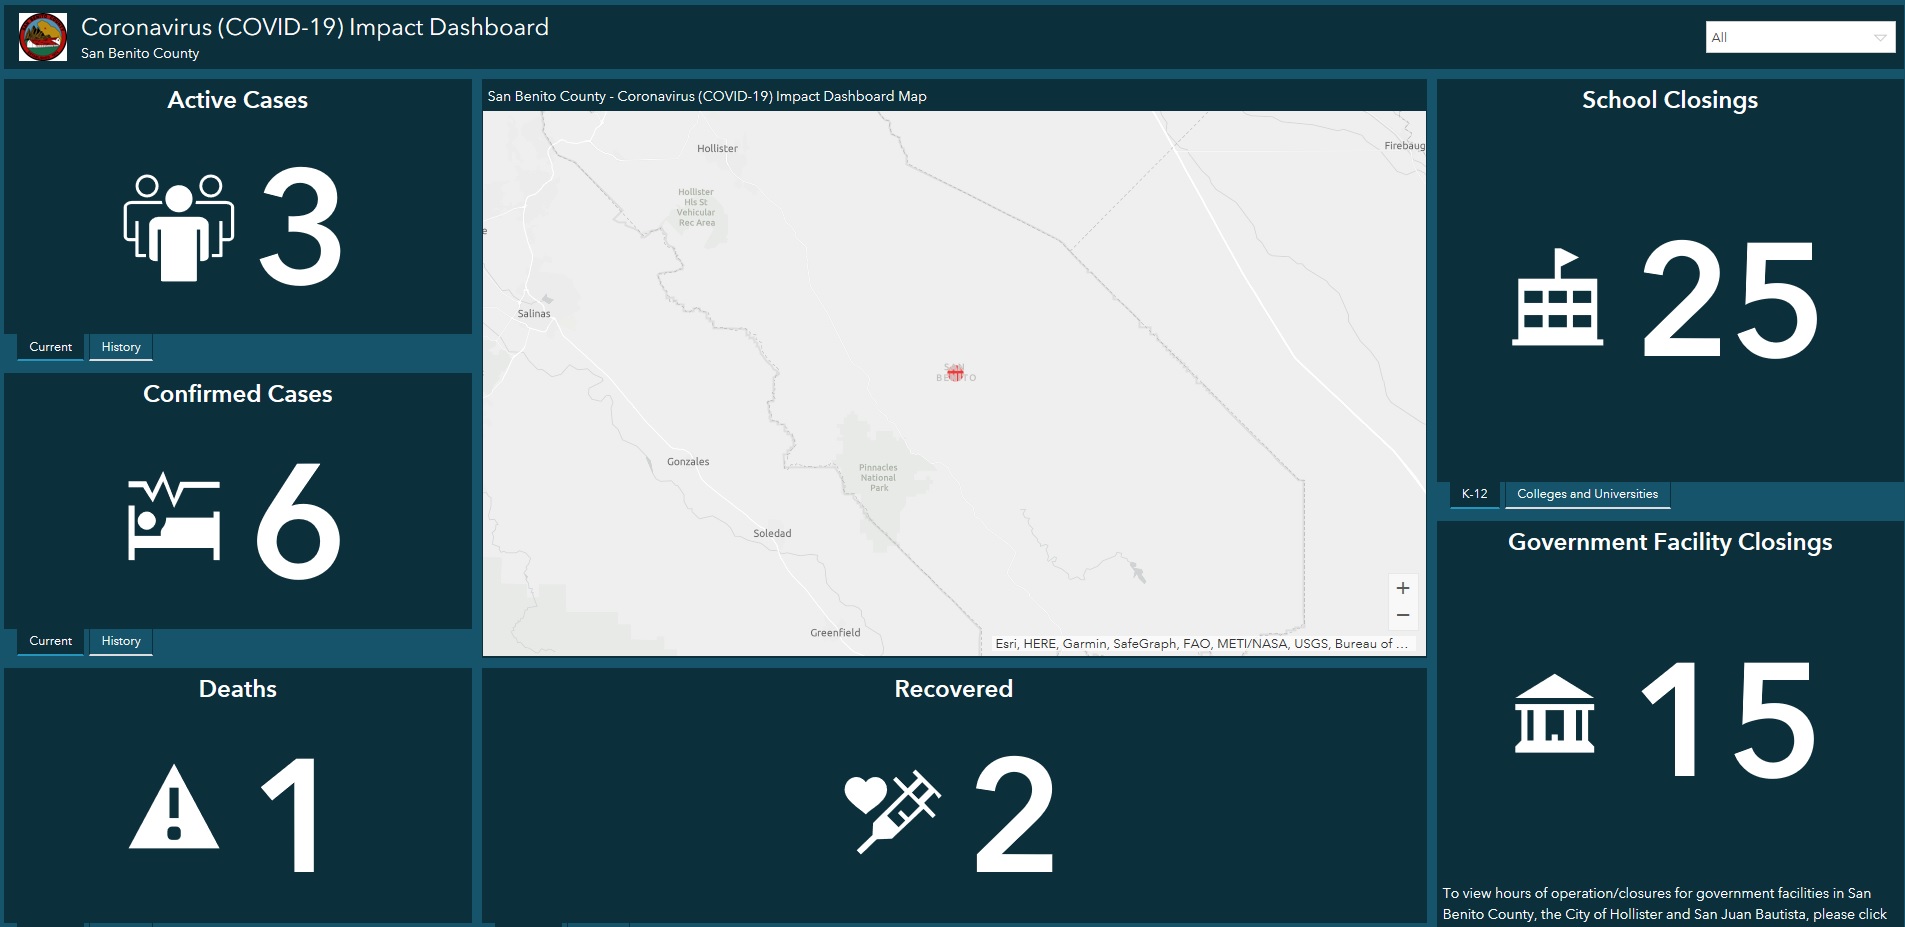Select the K-12 school closings tab
1905x927 pixels.
[x=1474, y=494]
